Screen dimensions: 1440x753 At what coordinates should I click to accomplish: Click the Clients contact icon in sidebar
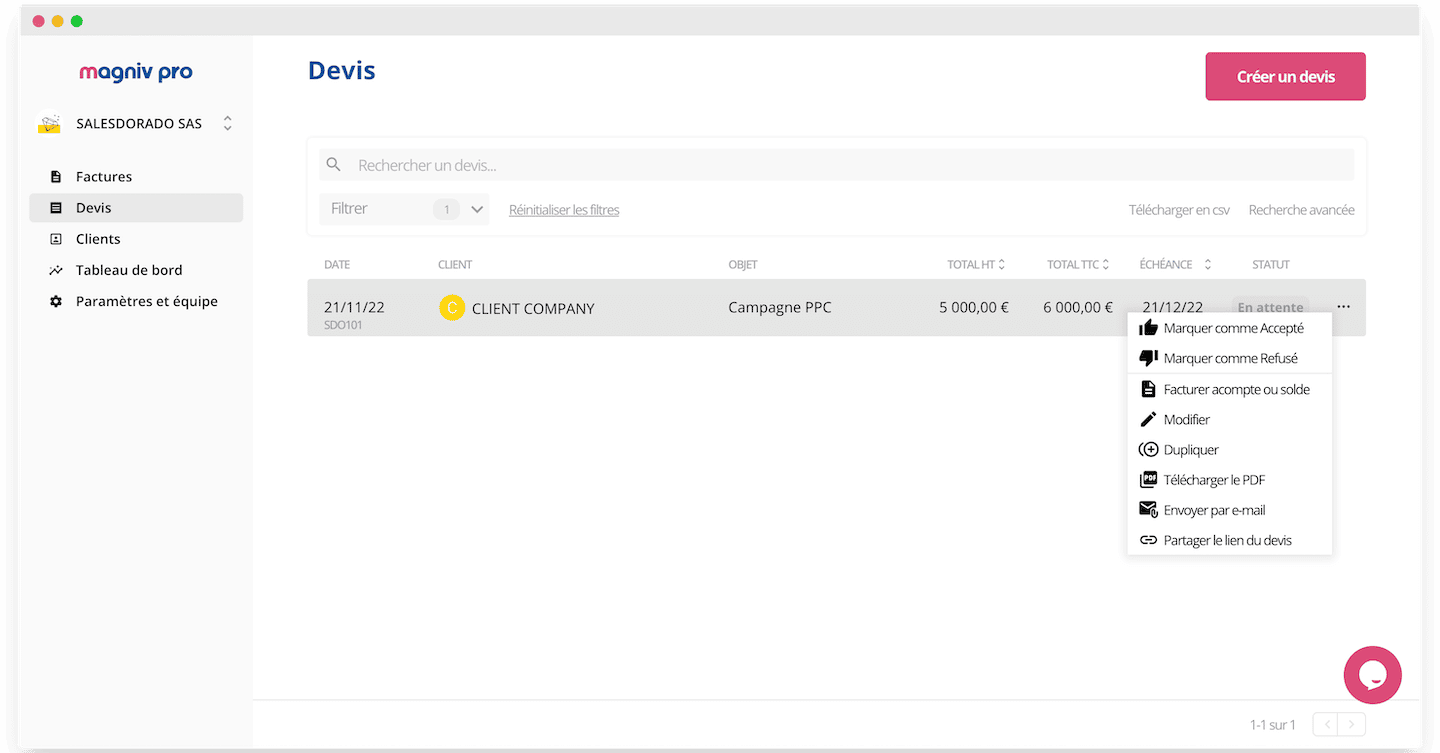(x=56, y=239)
